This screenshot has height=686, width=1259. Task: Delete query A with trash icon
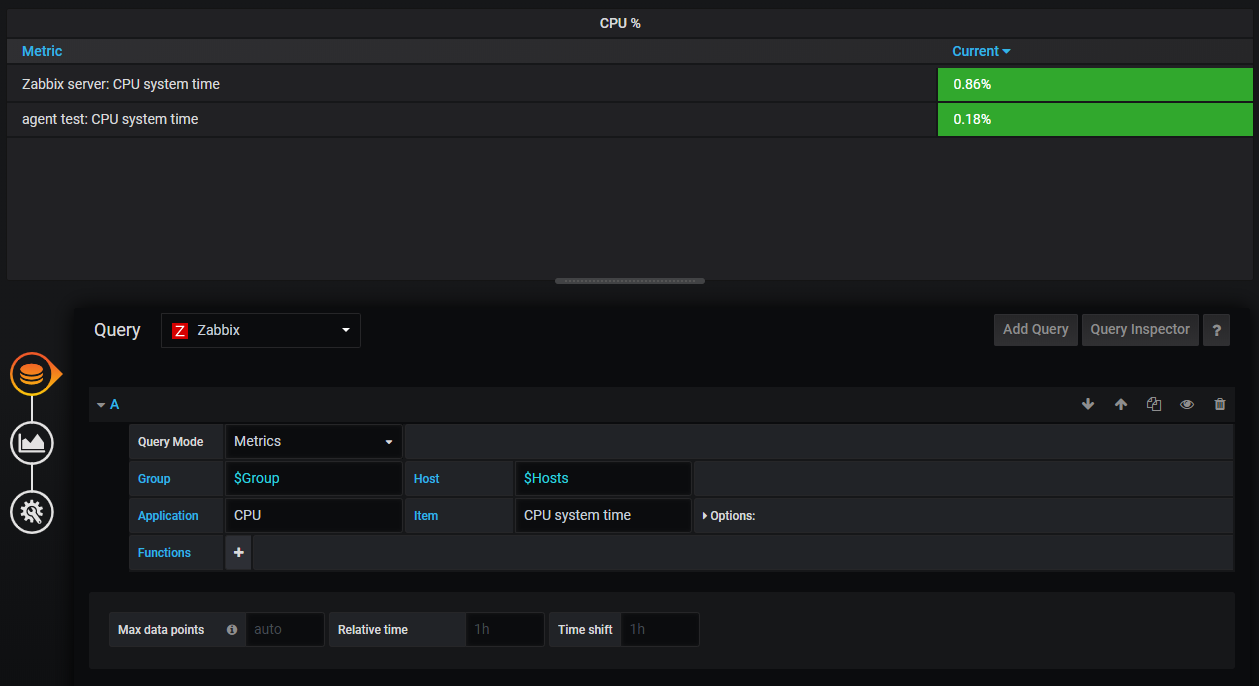pos(1220,404)
